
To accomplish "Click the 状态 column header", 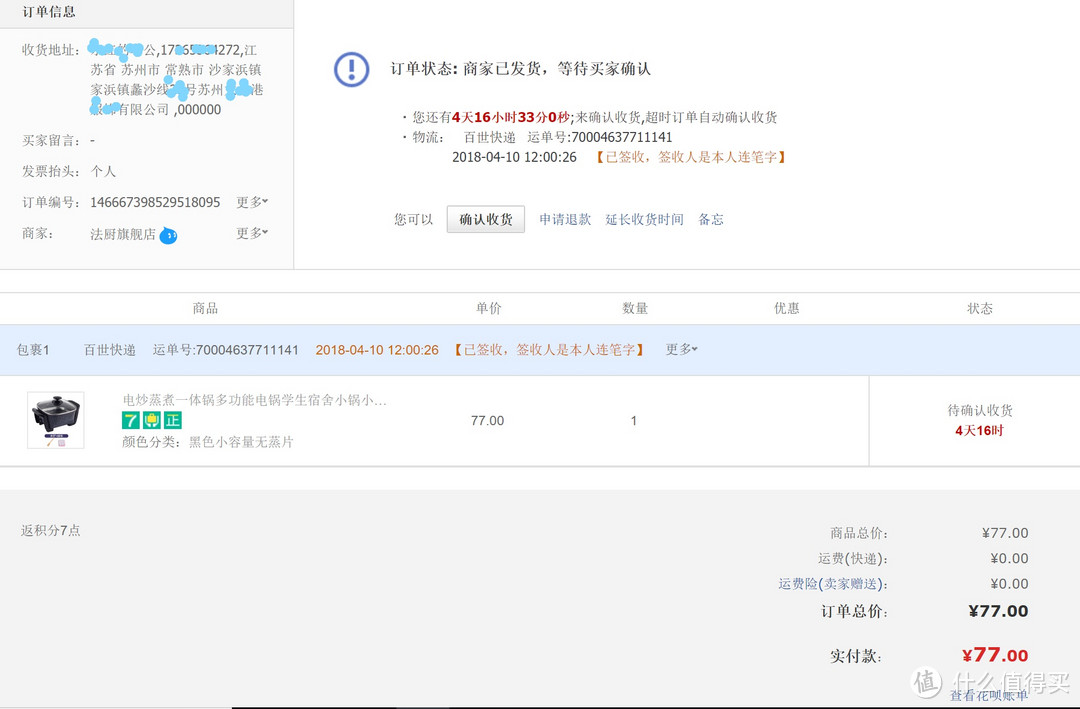I will point(979,308).
